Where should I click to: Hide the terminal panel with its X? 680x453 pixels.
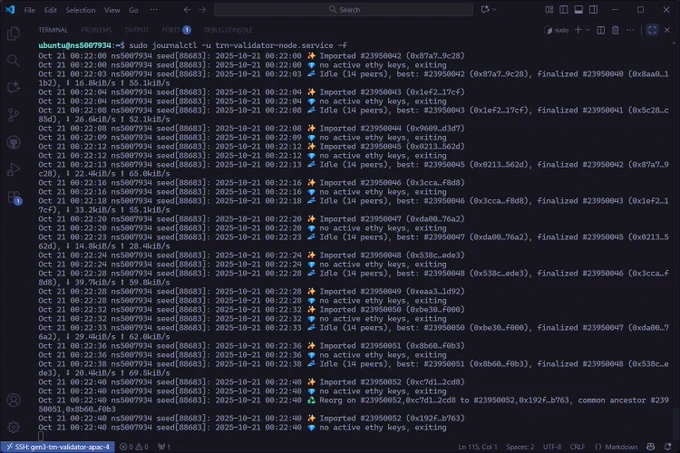point(667,30)
